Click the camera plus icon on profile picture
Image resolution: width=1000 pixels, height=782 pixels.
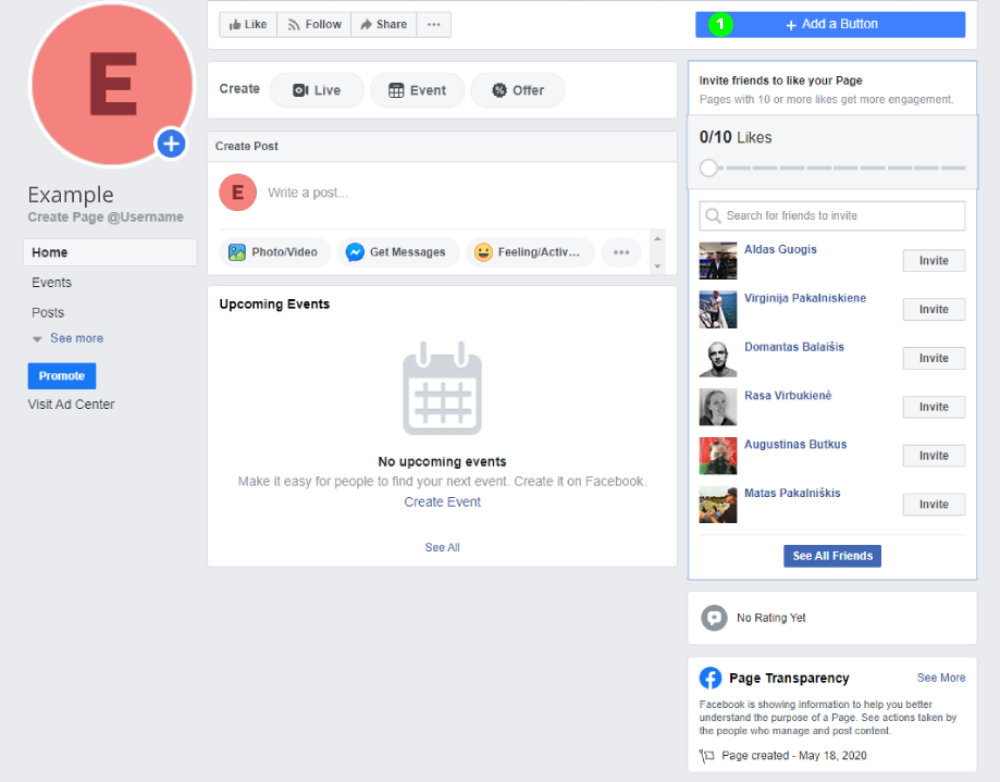pyautogui.click(x=170, y=143)
